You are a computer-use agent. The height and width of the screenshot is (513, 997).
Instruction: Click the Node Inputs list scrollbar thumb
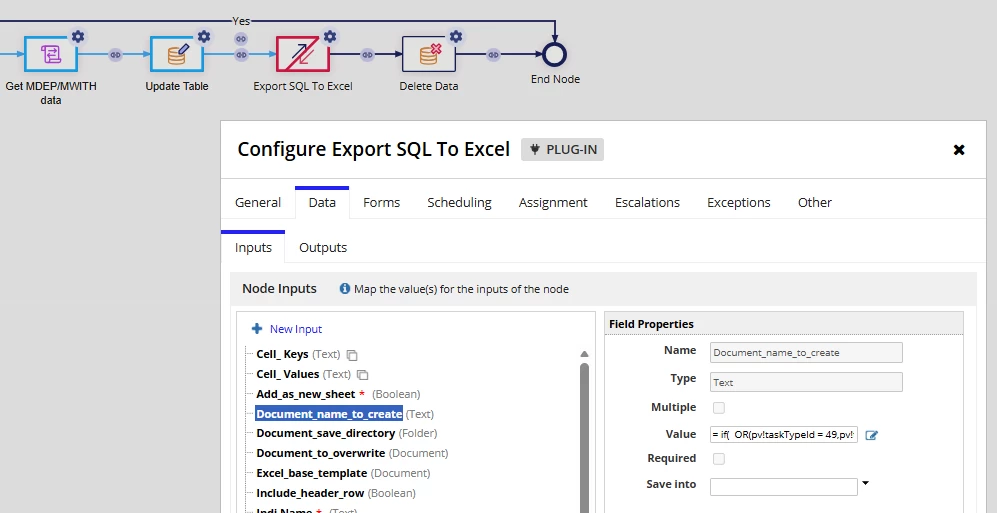[x=584, y=437]
